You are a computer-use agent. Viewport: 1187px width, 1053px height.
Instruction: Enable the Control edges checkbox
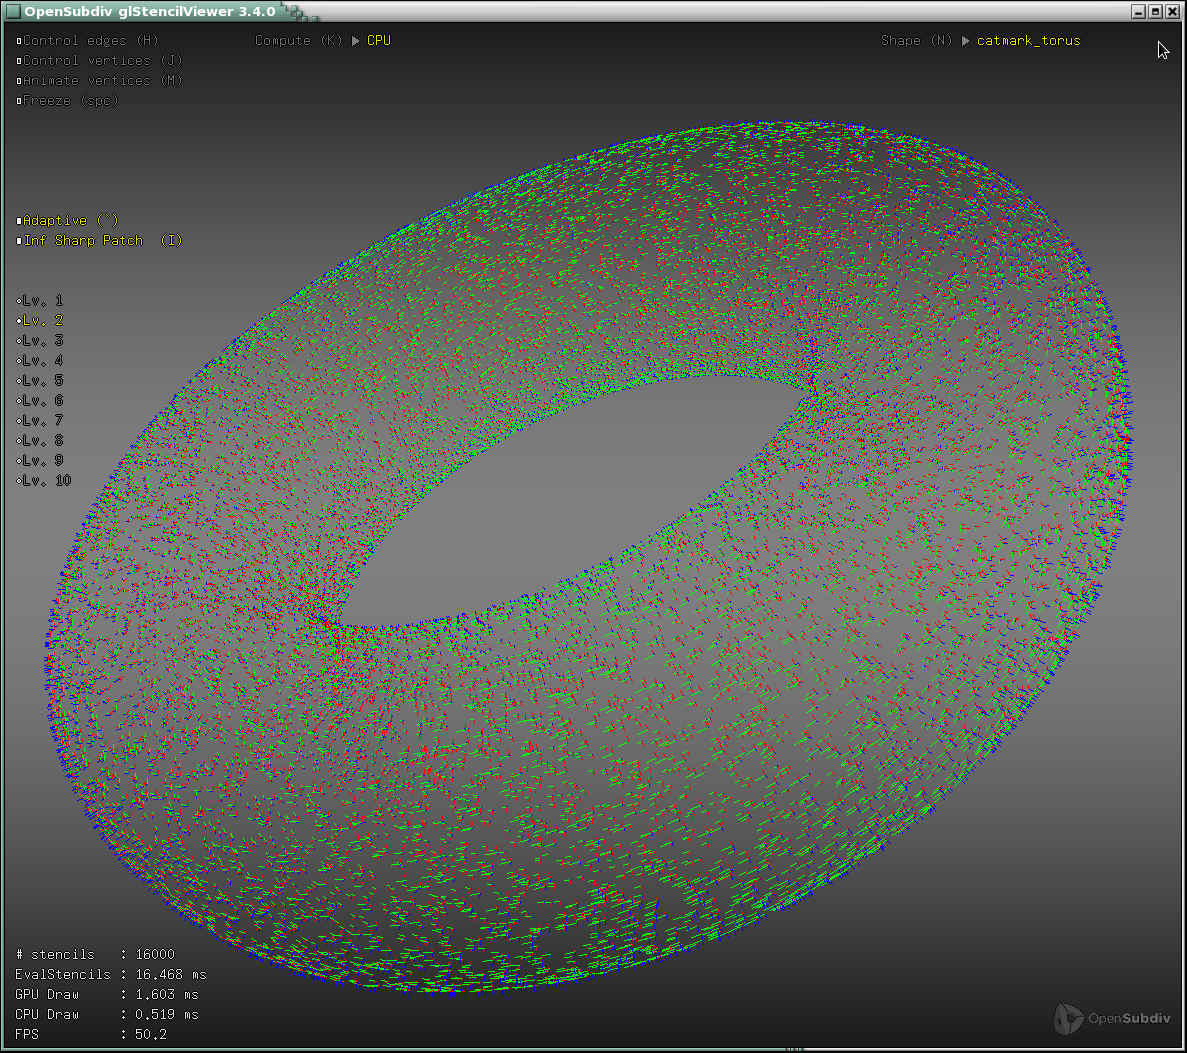pos(19,41)
